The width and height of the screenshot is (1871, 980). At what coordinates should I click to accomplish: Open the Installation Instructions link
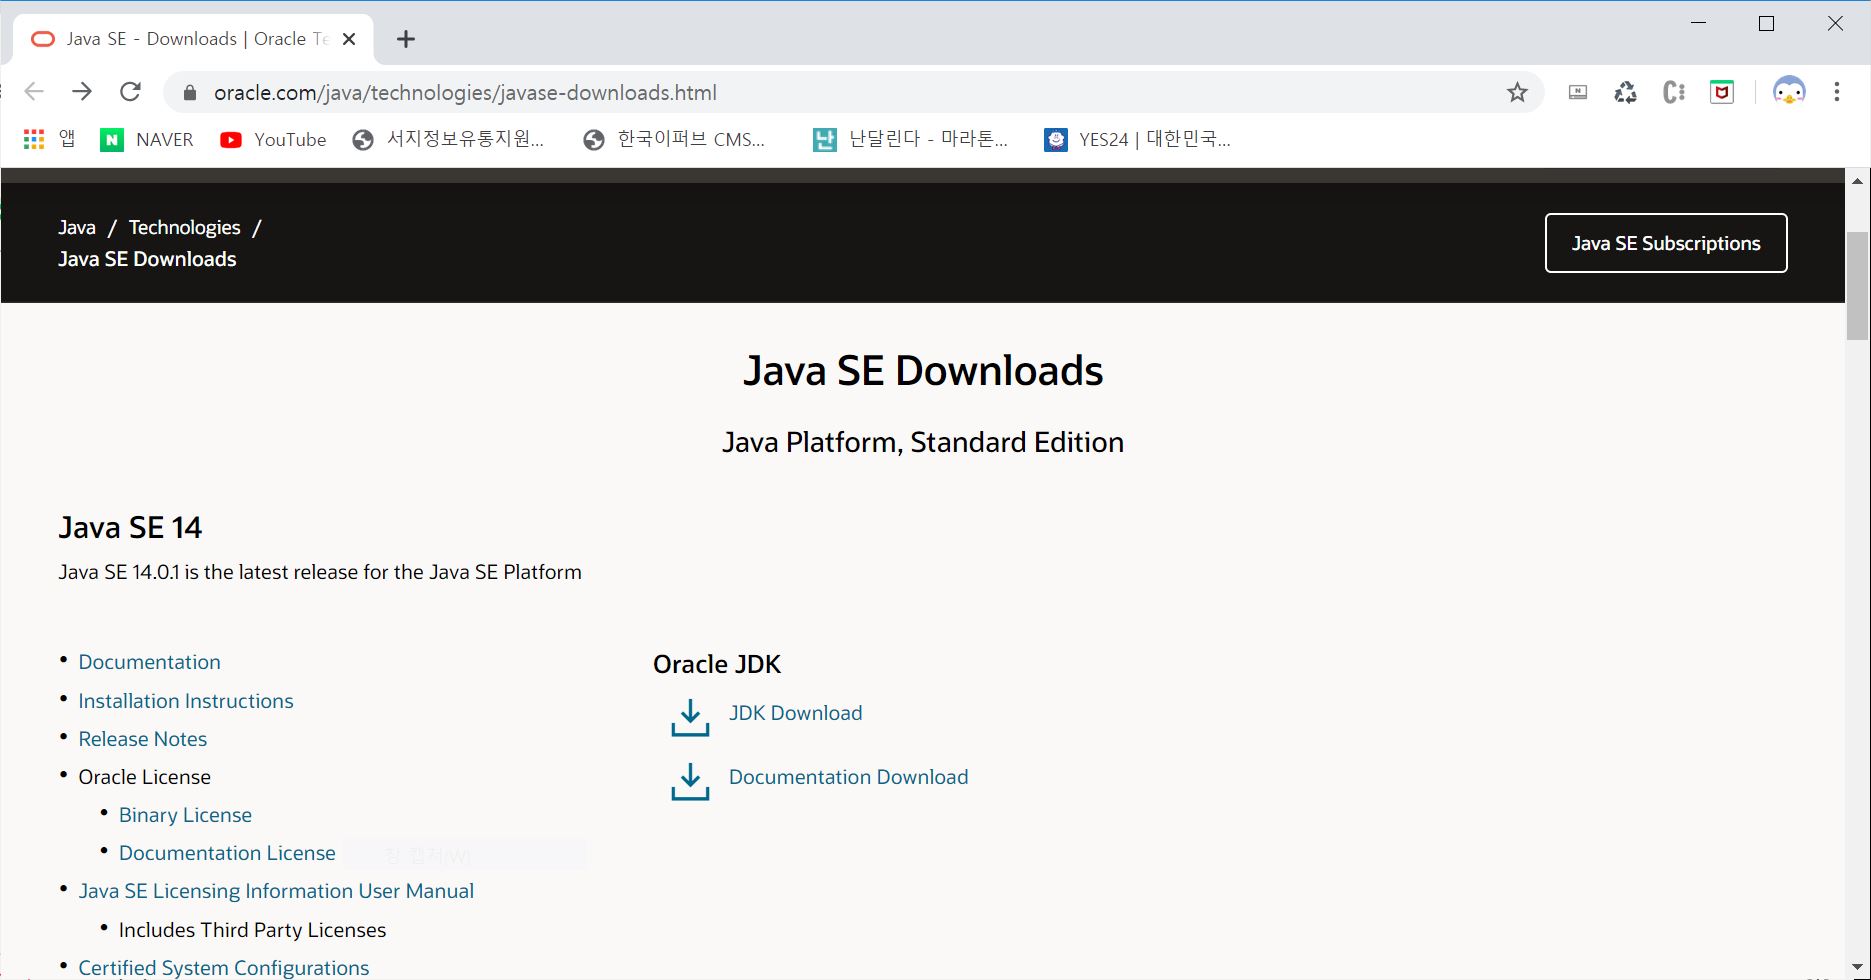tap(186, 701)
